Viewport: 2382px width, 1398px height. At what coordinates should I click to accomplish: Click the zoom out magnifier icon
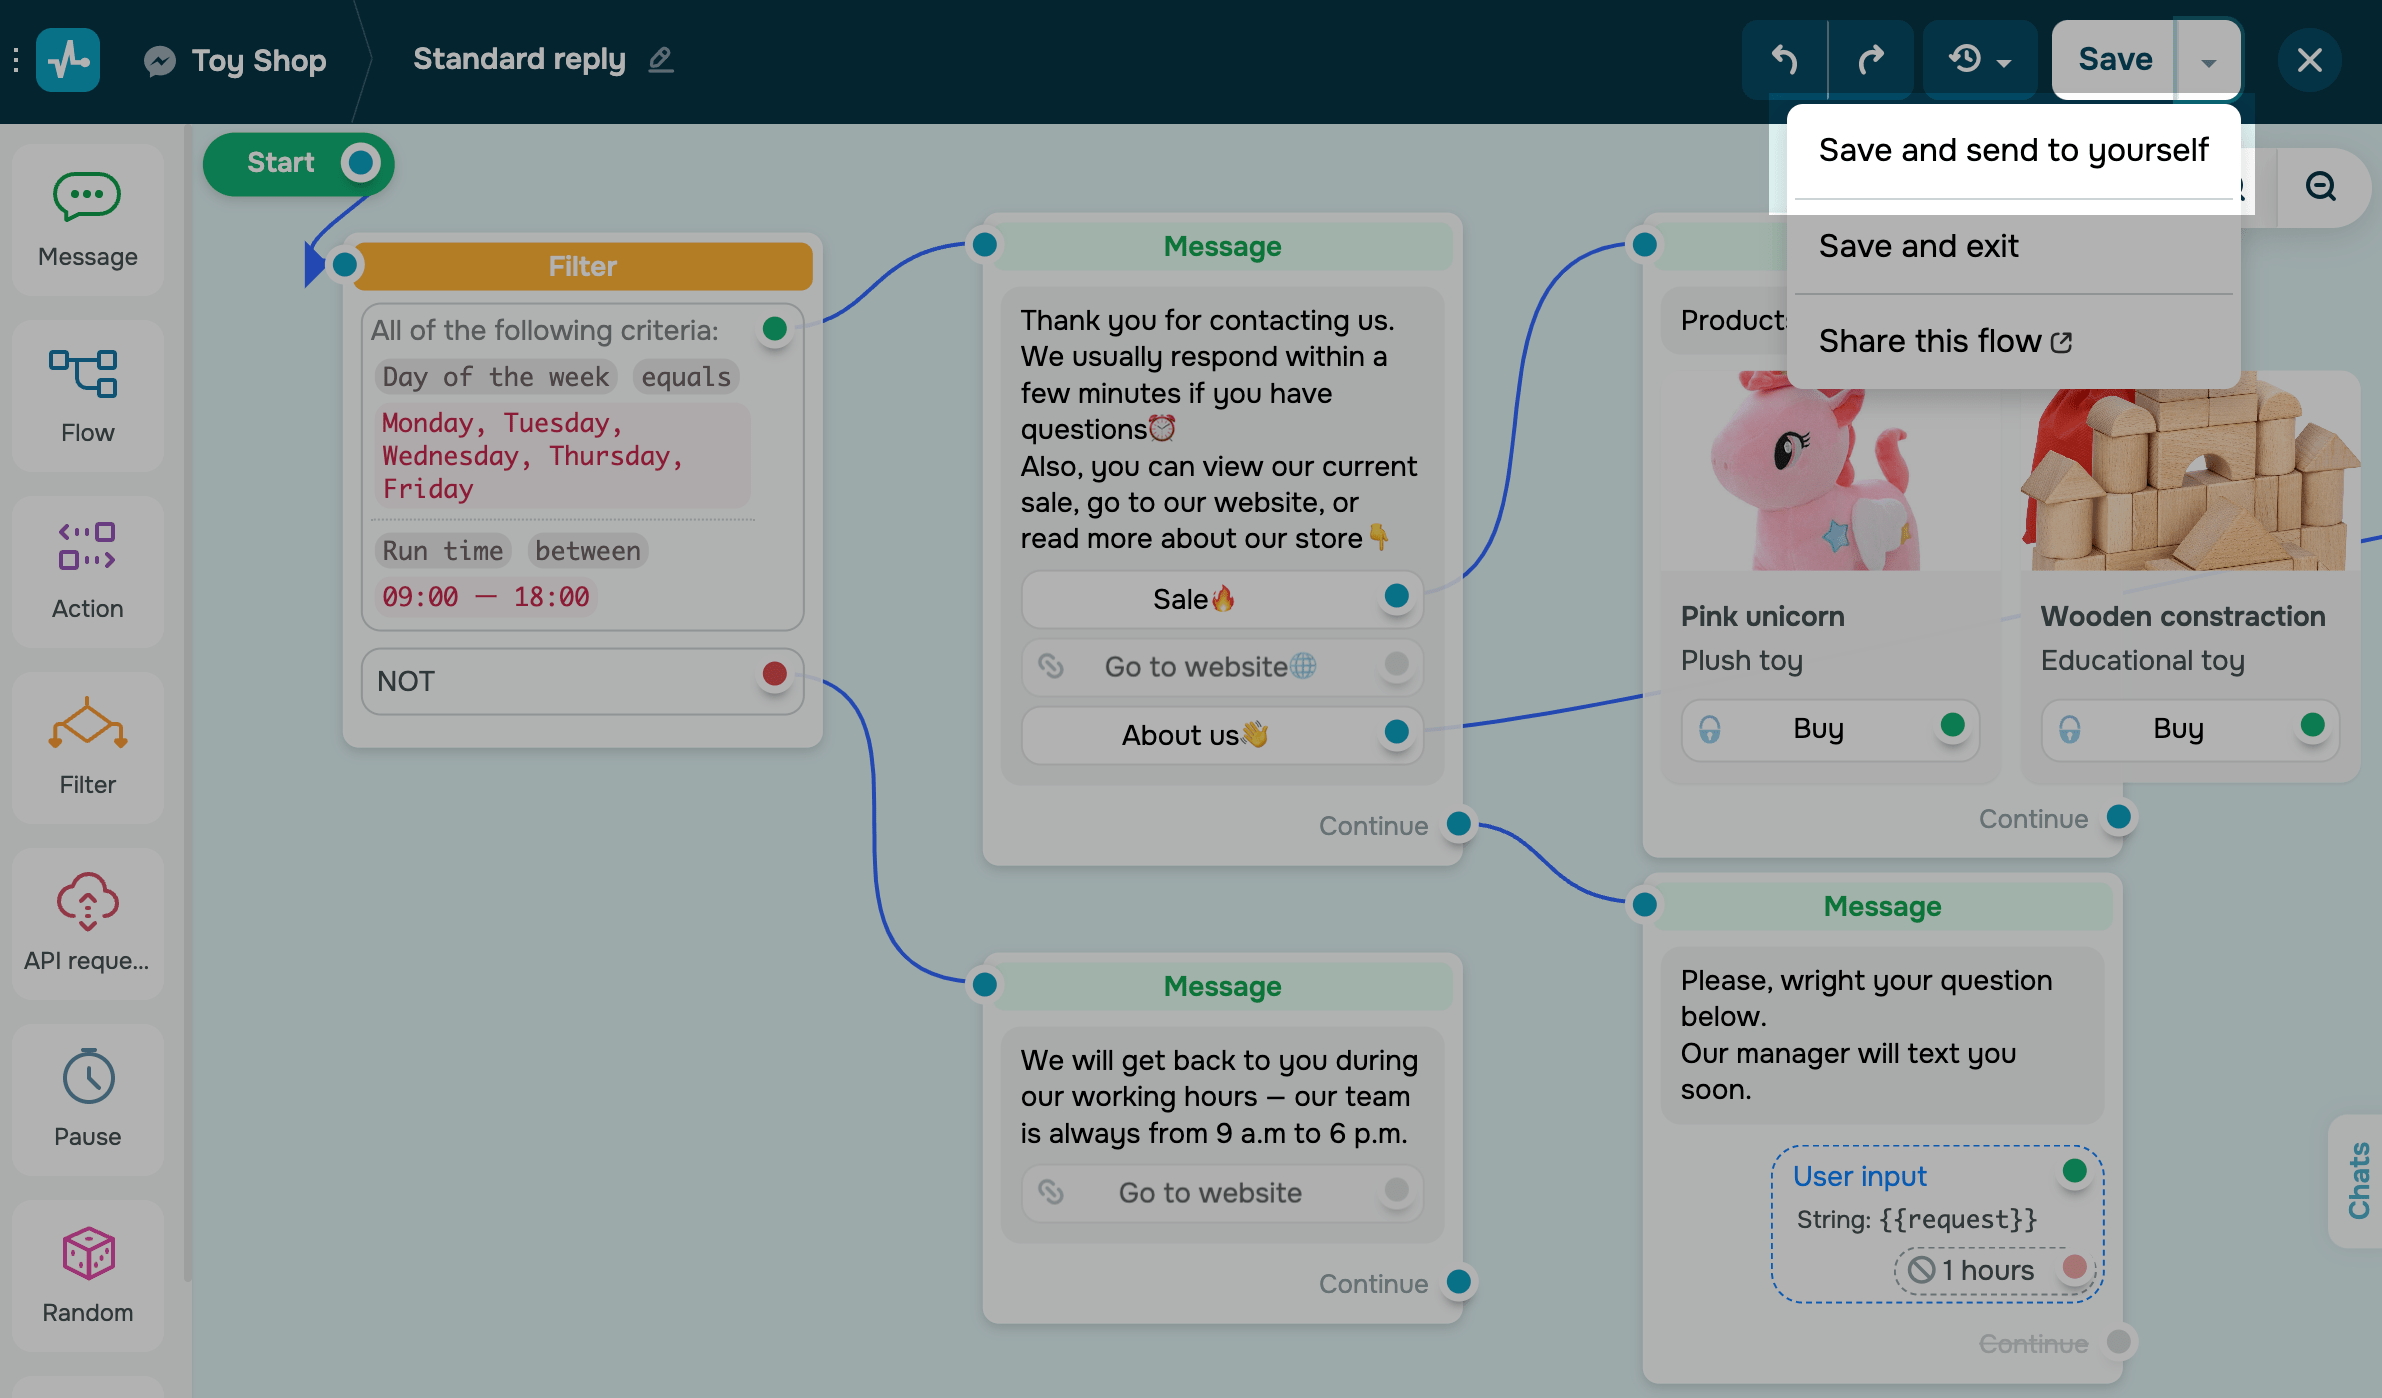point(2320,187)
